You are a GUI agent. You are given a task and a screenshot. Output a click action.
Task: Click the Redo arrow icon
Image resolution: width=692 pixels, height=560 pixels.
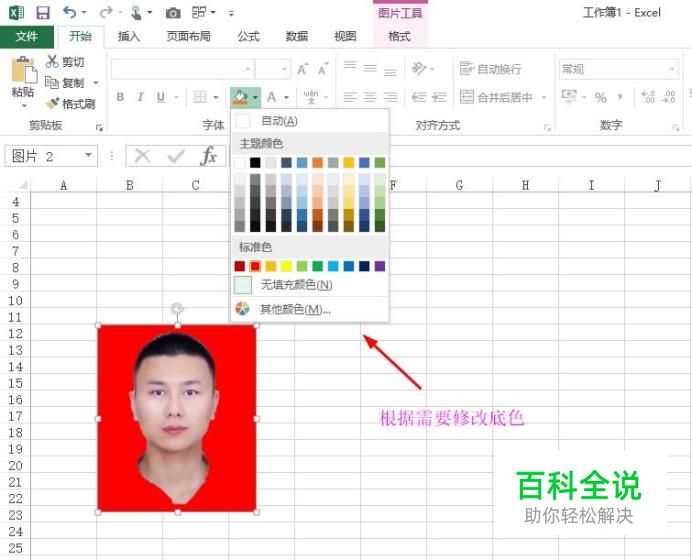coord(106,12)
